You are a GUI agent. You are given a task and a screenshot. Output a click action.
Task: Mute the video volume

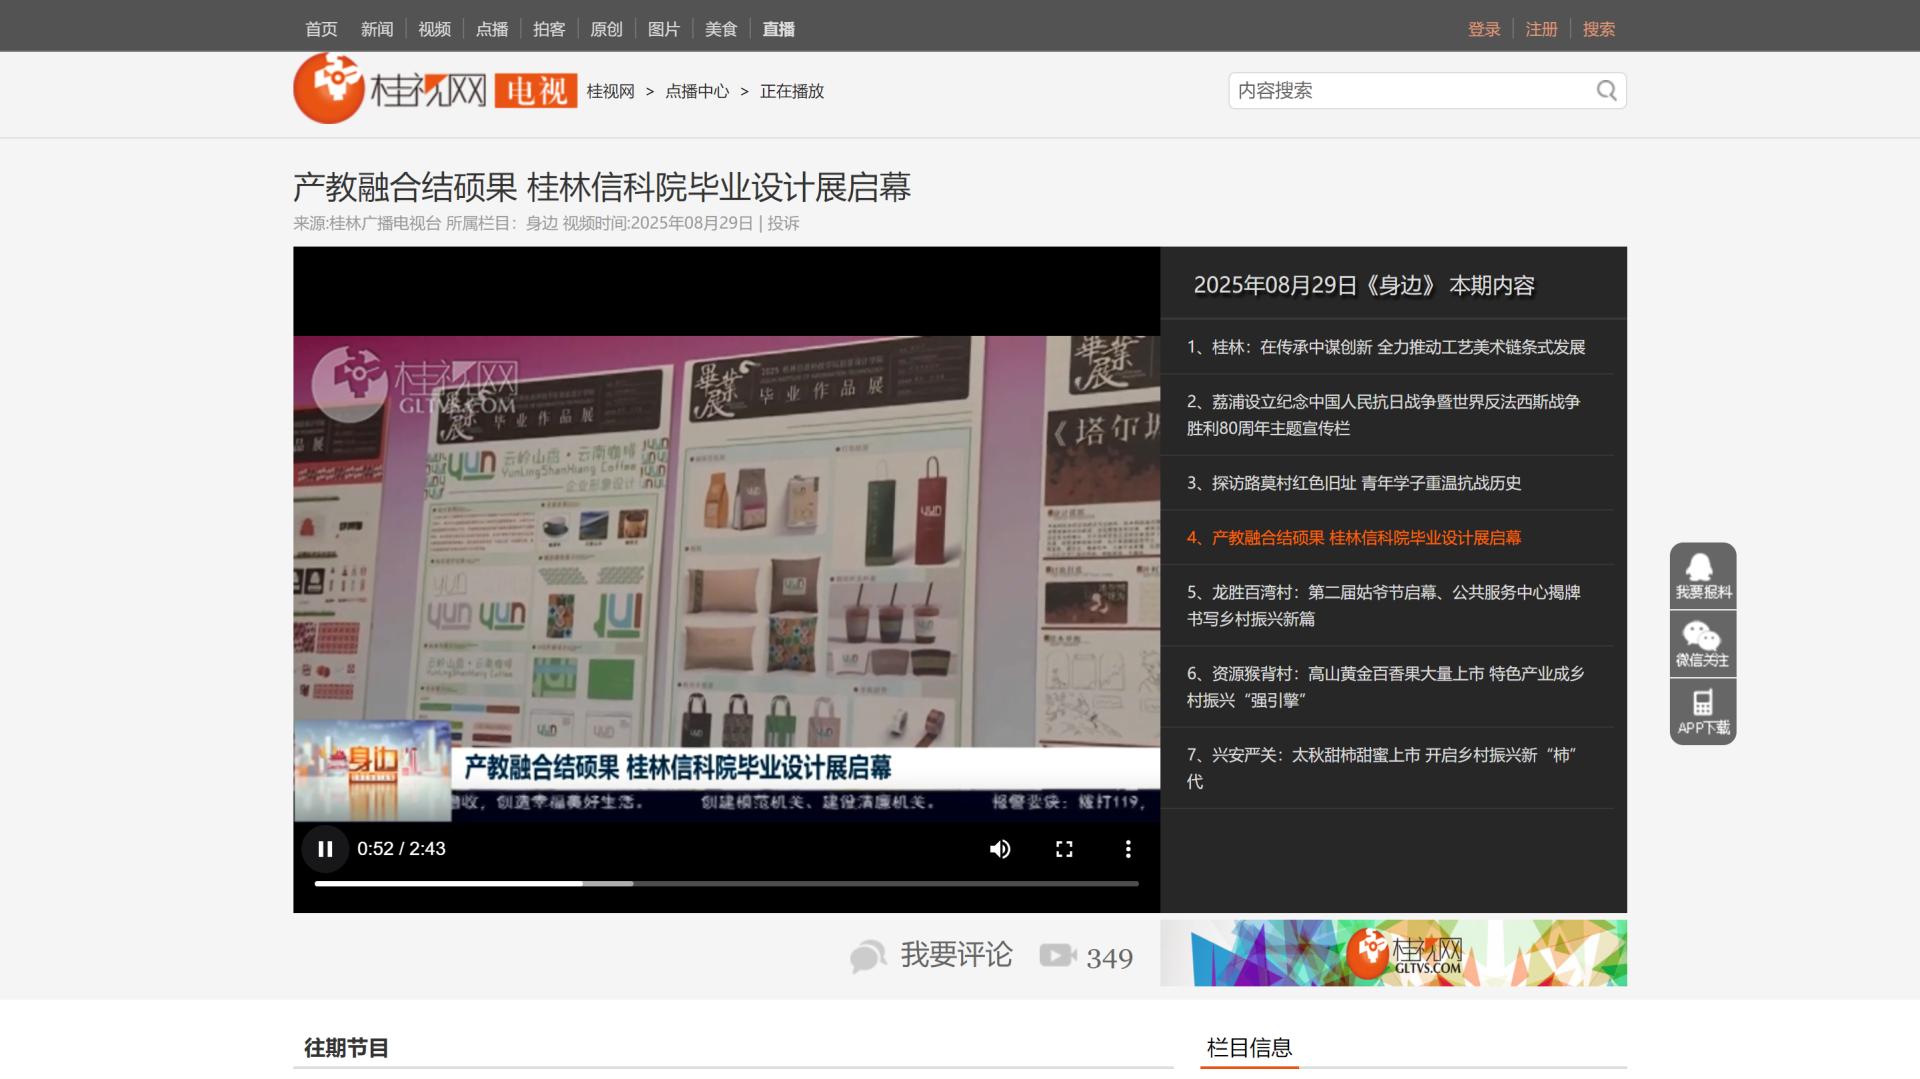[999, 849]
